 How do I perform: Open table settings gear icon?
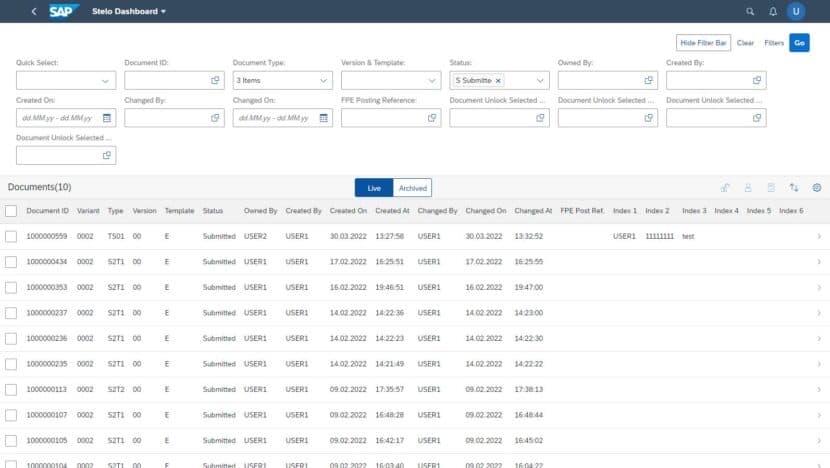(x=817, y=187)
